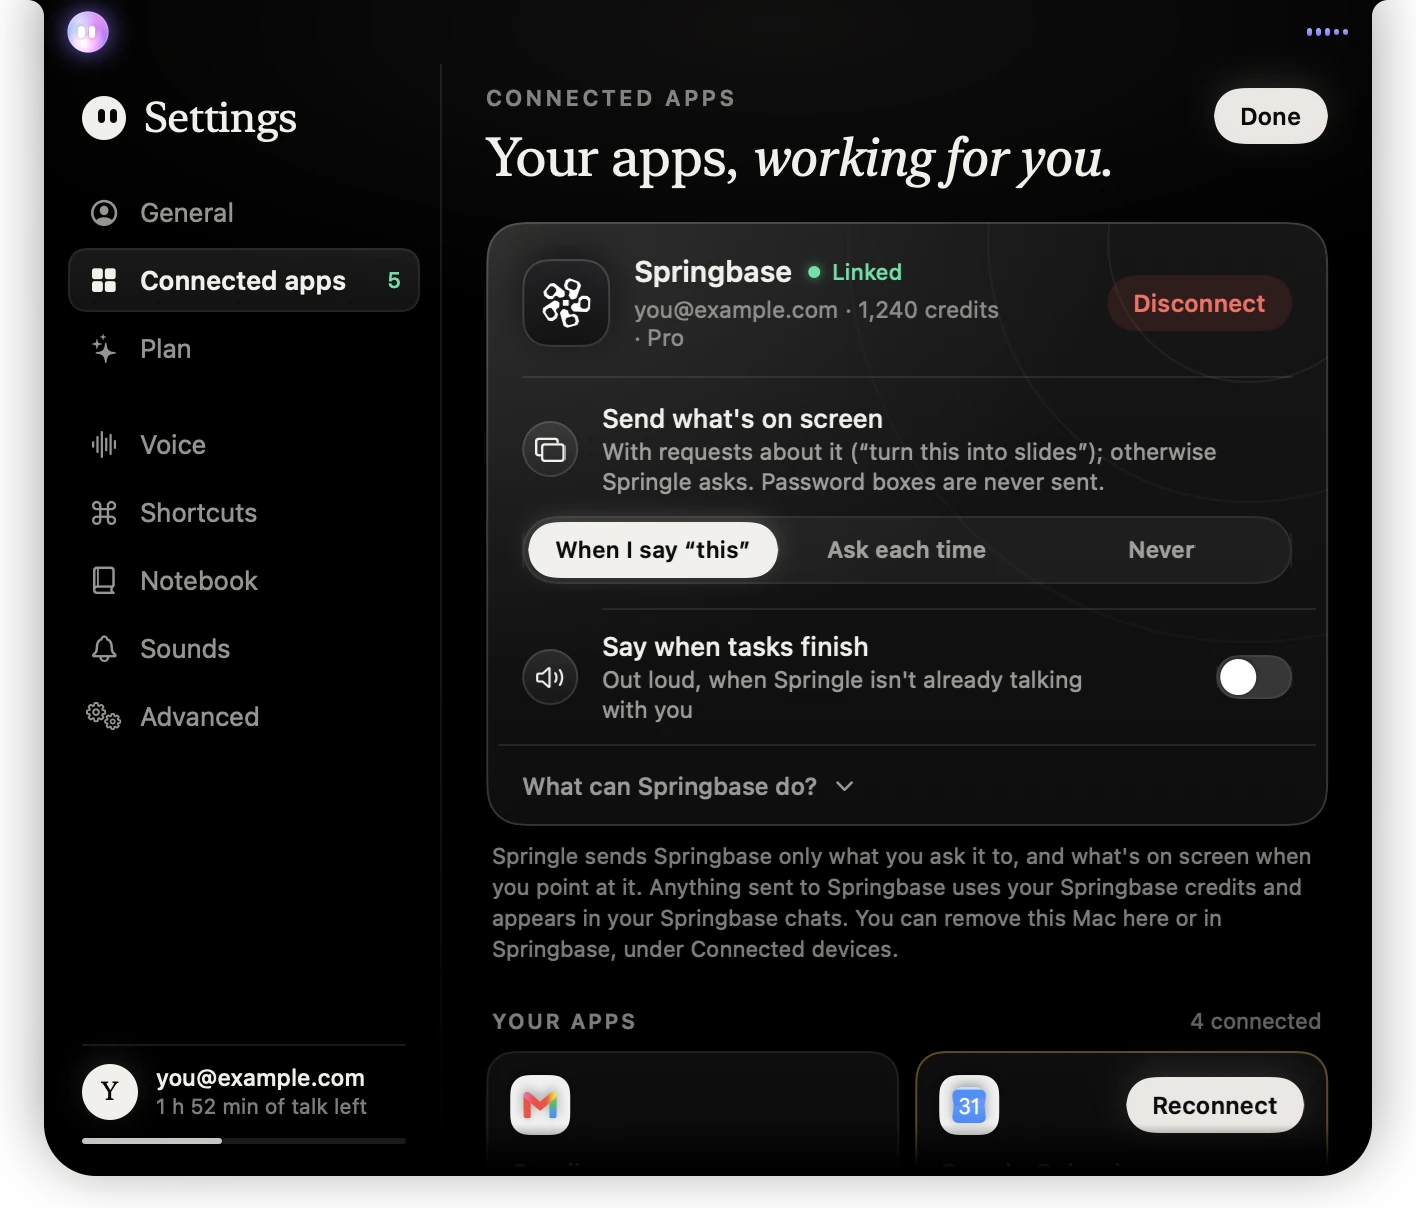The height and width of the screenshot is (1208, 1416).
Task: Click the Gmail app icon
Action: click(x=540, y=1105)
